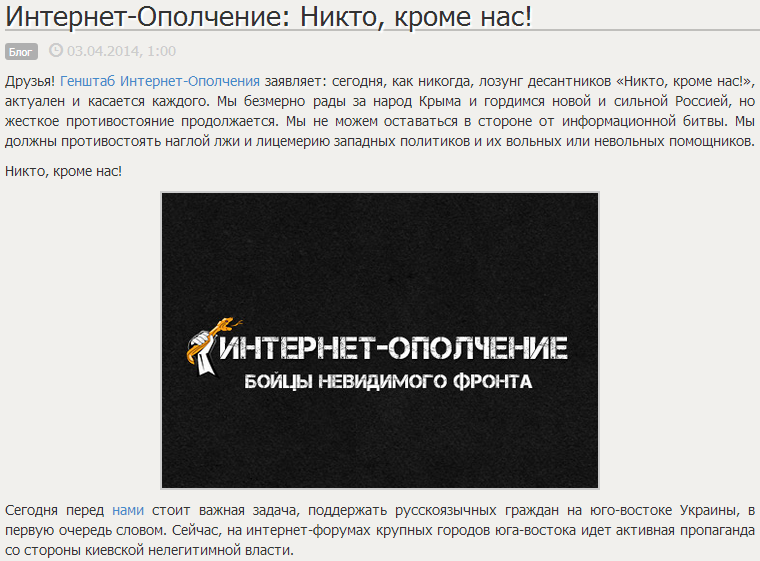Click the clock icon beside the date

(56, 50)
